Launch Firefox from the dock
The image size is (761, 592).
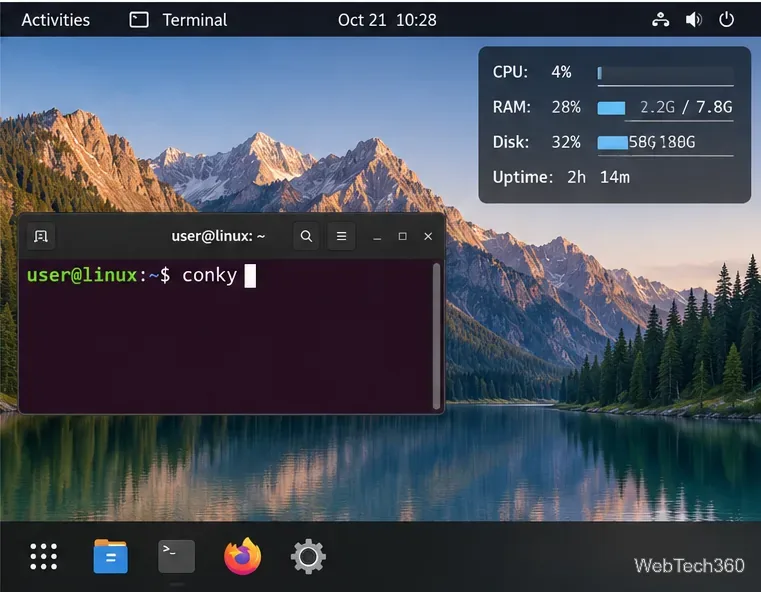[243, 556]
